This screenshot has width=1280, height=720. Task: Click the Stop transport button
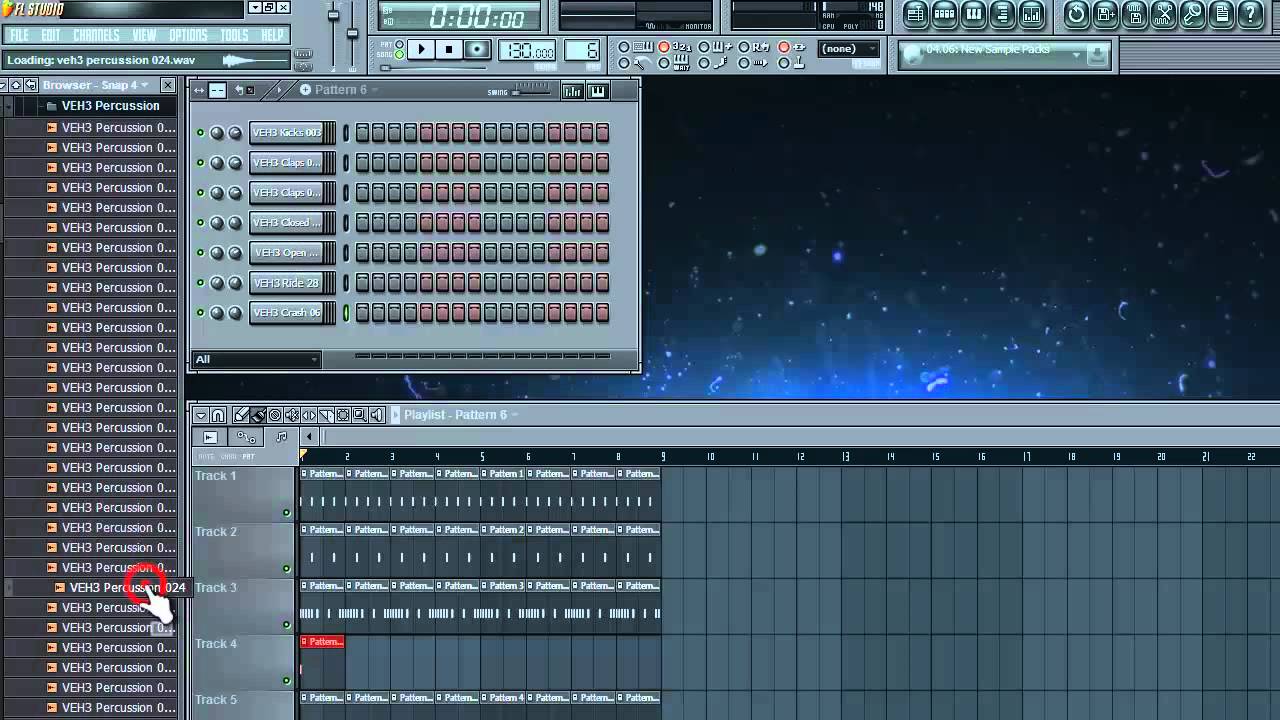[449, 49]
